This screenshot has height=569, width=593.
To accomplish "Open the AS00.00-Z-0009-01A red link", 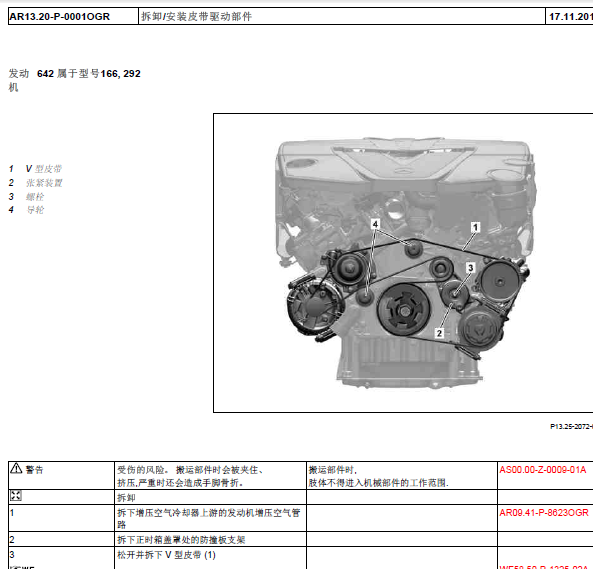I will (x=542, y=470).
